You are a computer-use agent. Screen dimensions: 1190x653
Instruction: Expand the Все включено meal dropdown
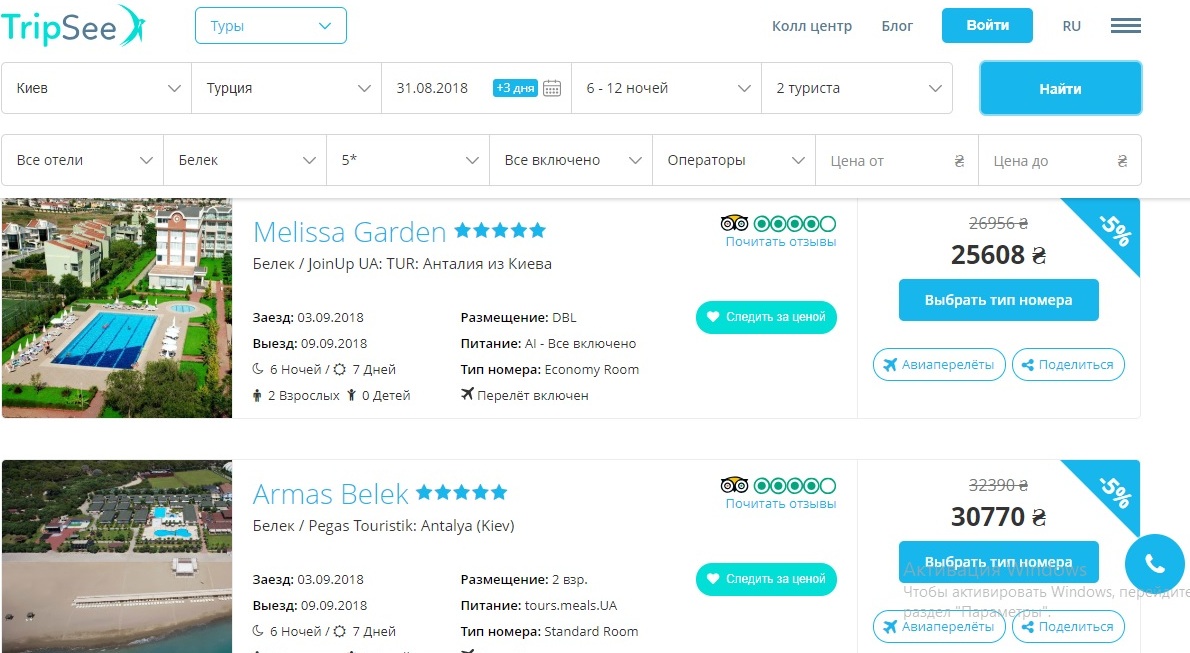570,160
